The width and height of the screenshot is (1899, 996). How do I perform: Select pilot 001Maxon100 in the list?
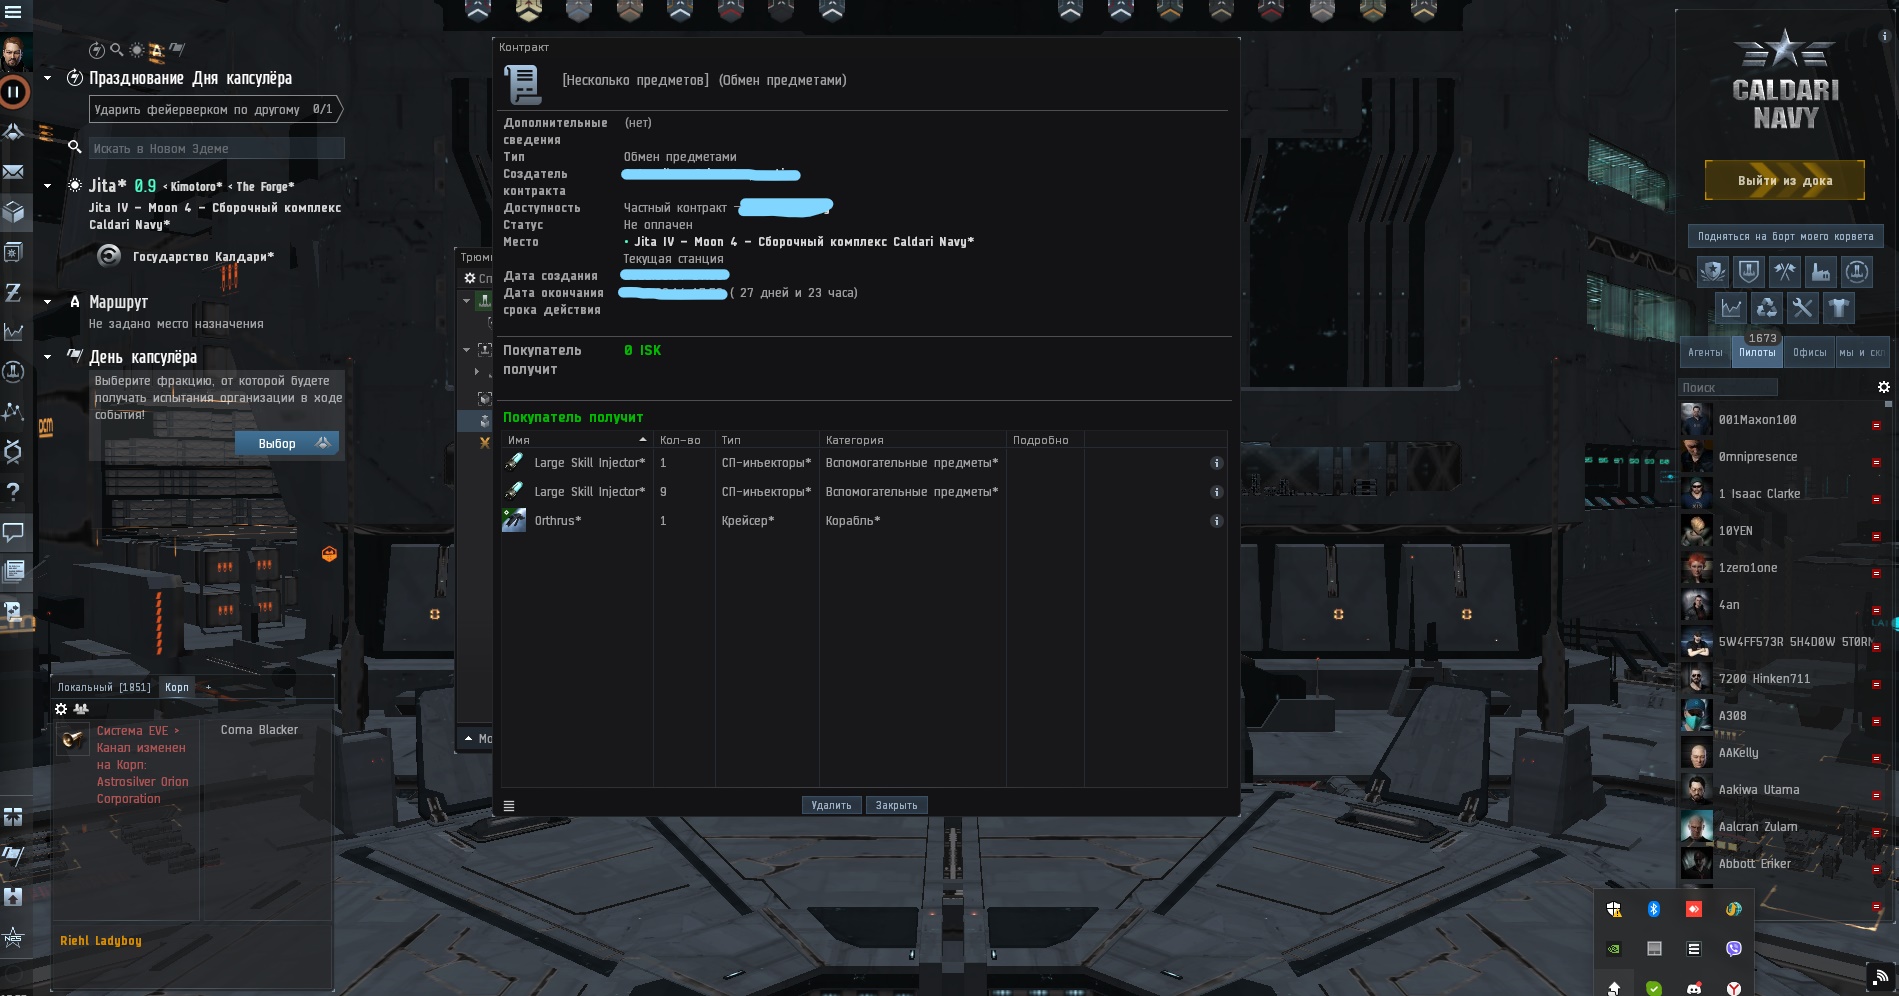1780,420
